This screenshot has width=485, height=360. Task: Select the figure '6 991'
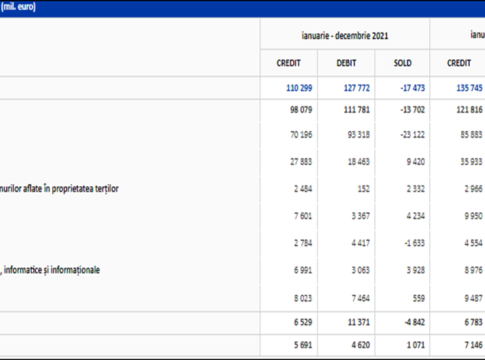click(x=303, y=270)
